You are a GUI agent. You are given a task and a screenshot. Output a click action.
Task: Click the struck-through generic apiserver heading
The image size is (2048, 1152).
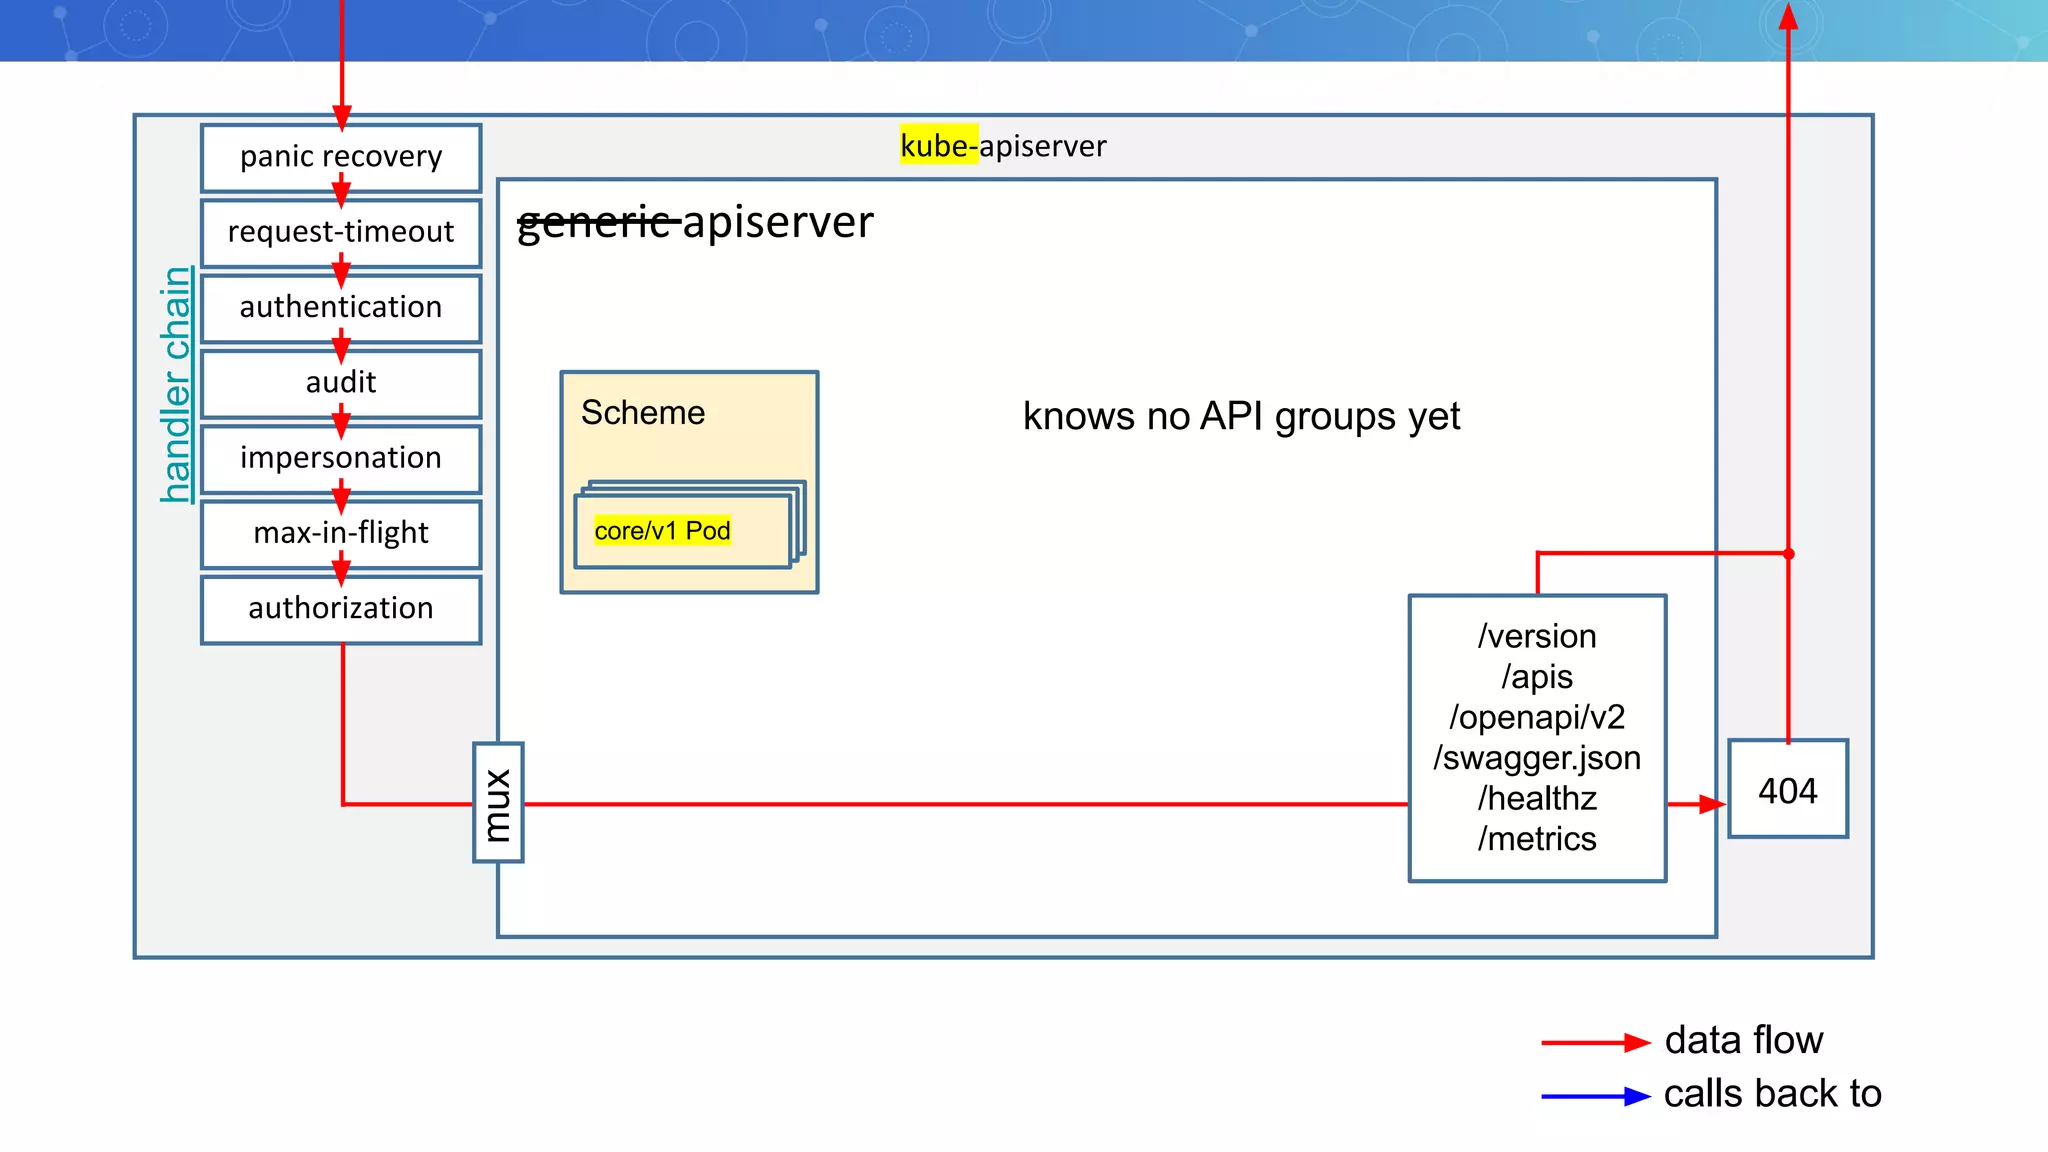pyautogui.click(x=695, y=222)
